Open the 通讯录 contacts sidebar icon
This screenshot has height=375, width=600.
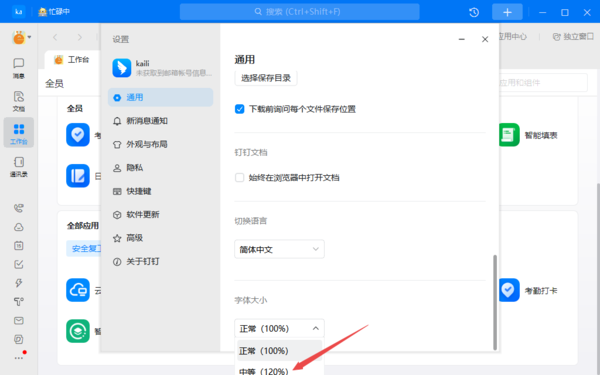[18, 166]
